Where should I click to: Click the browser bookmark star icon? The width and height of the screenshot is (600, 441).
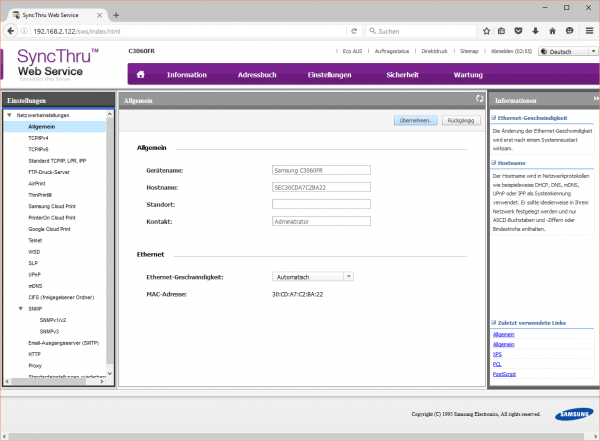(x=486, y=32)
